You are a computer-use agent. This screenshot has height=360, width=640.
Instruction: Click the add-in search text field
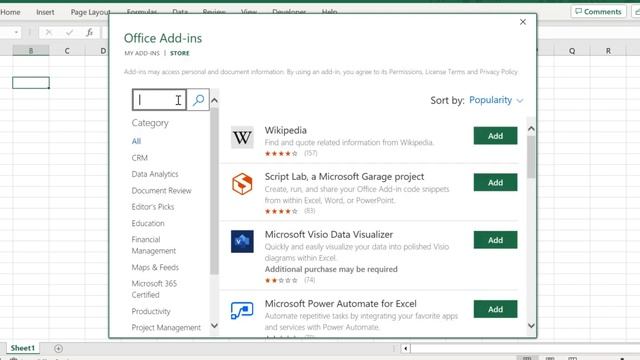point(160,100)
